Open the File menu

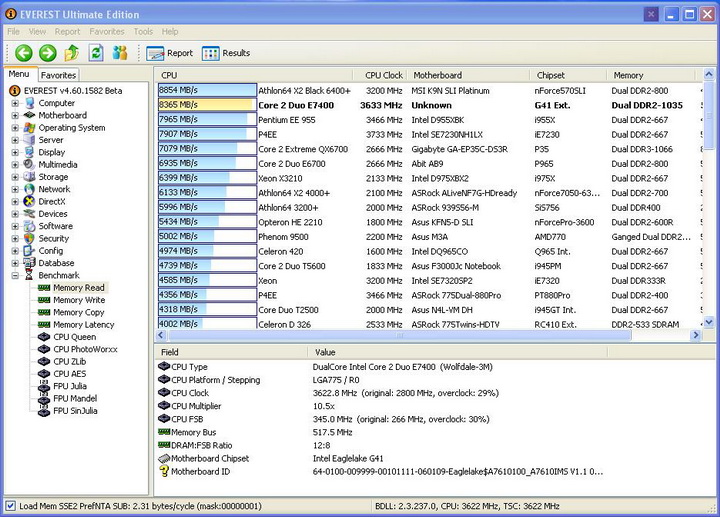coord(13,32)
